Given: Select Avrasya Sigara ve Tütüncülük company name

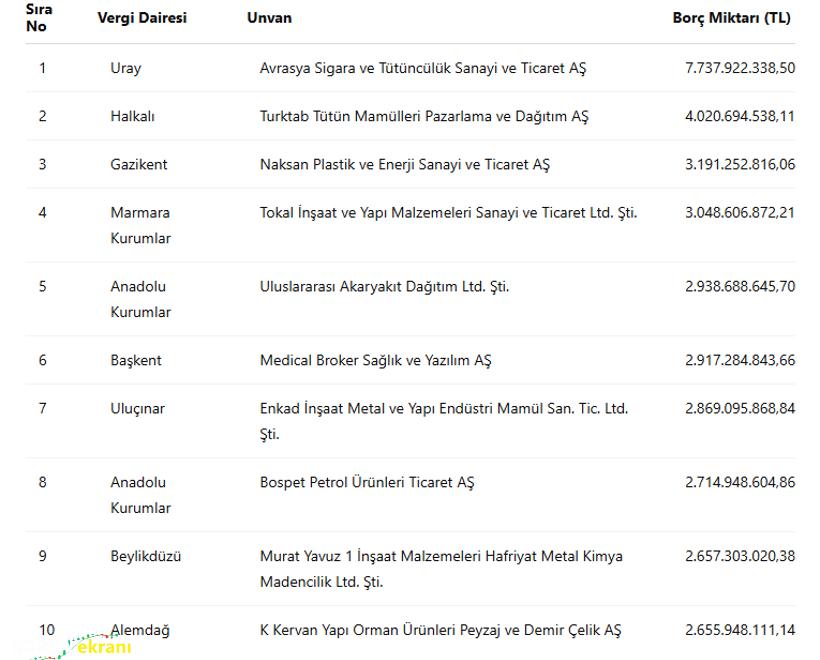Looking at the screenshot, I should tap(423, 68).
